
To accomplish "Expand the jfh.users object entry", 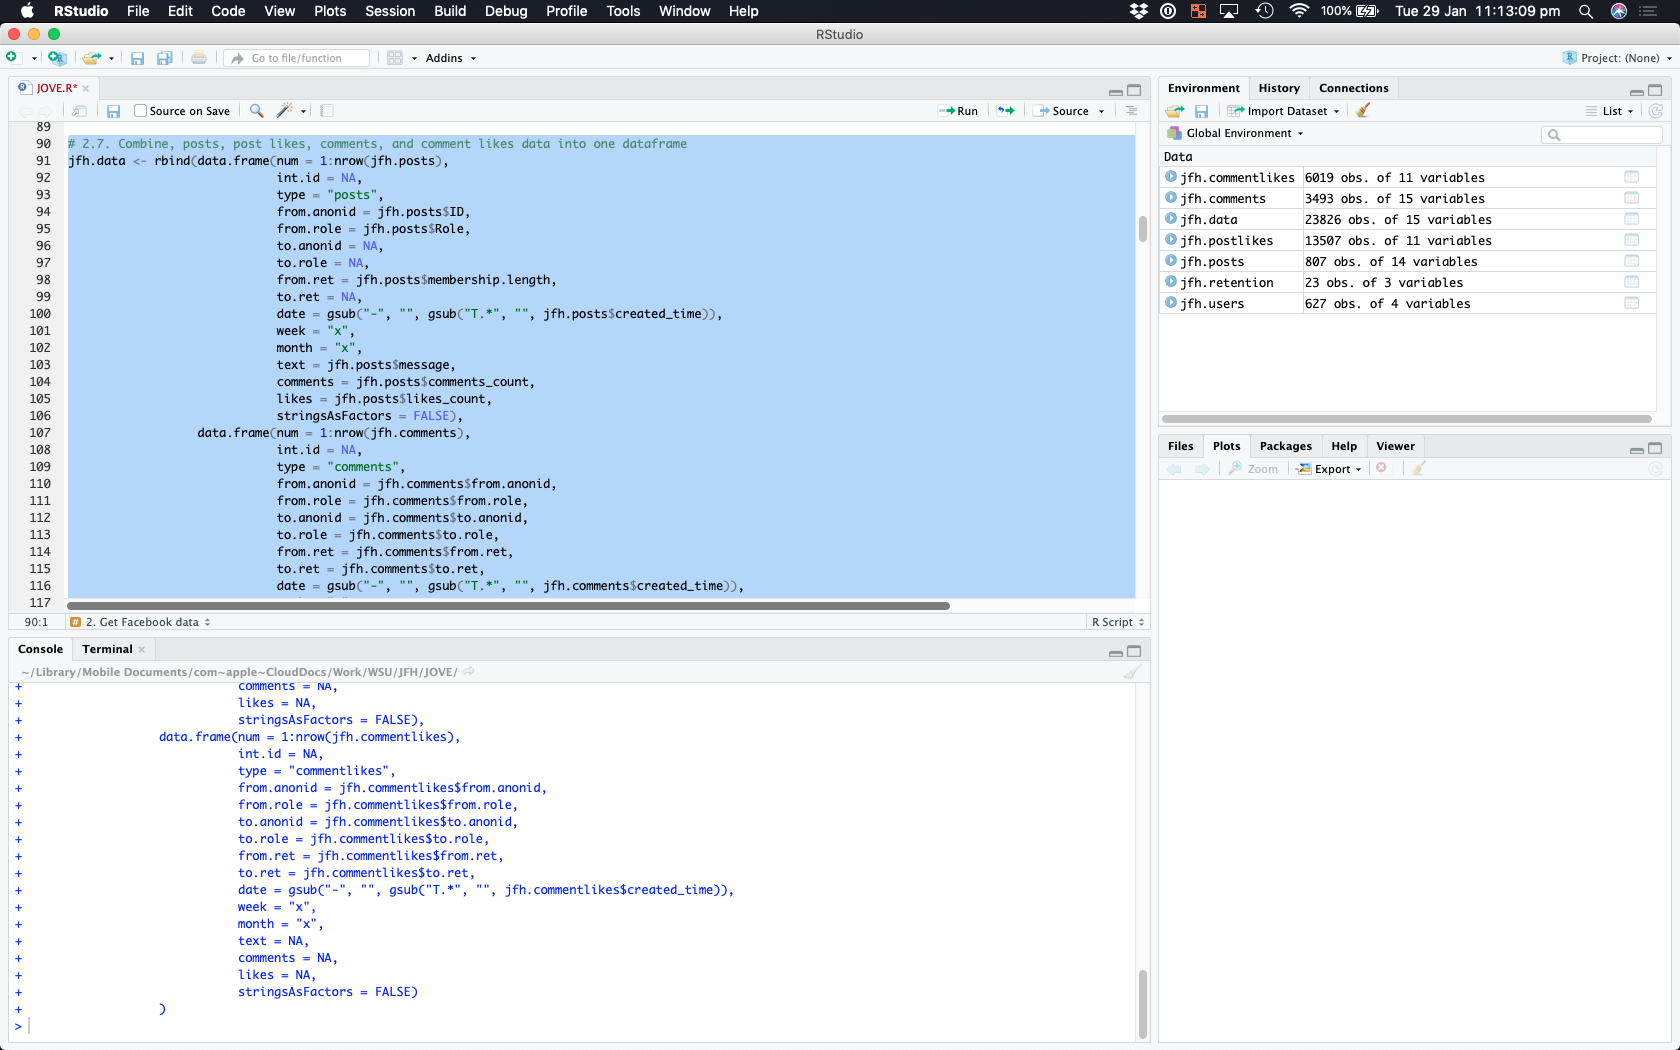I will (x=1171, y=304).
